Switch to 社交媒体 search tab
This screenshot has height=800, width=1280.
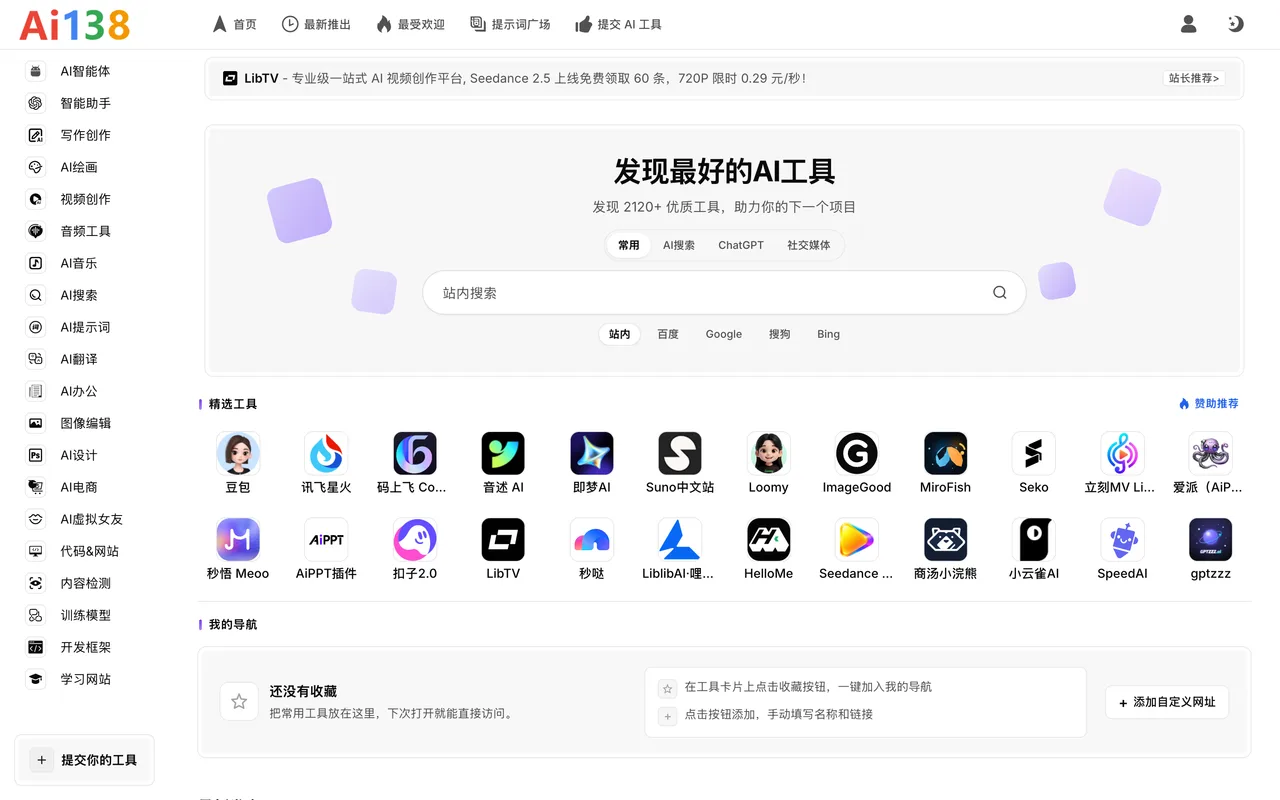coord(809,245)
